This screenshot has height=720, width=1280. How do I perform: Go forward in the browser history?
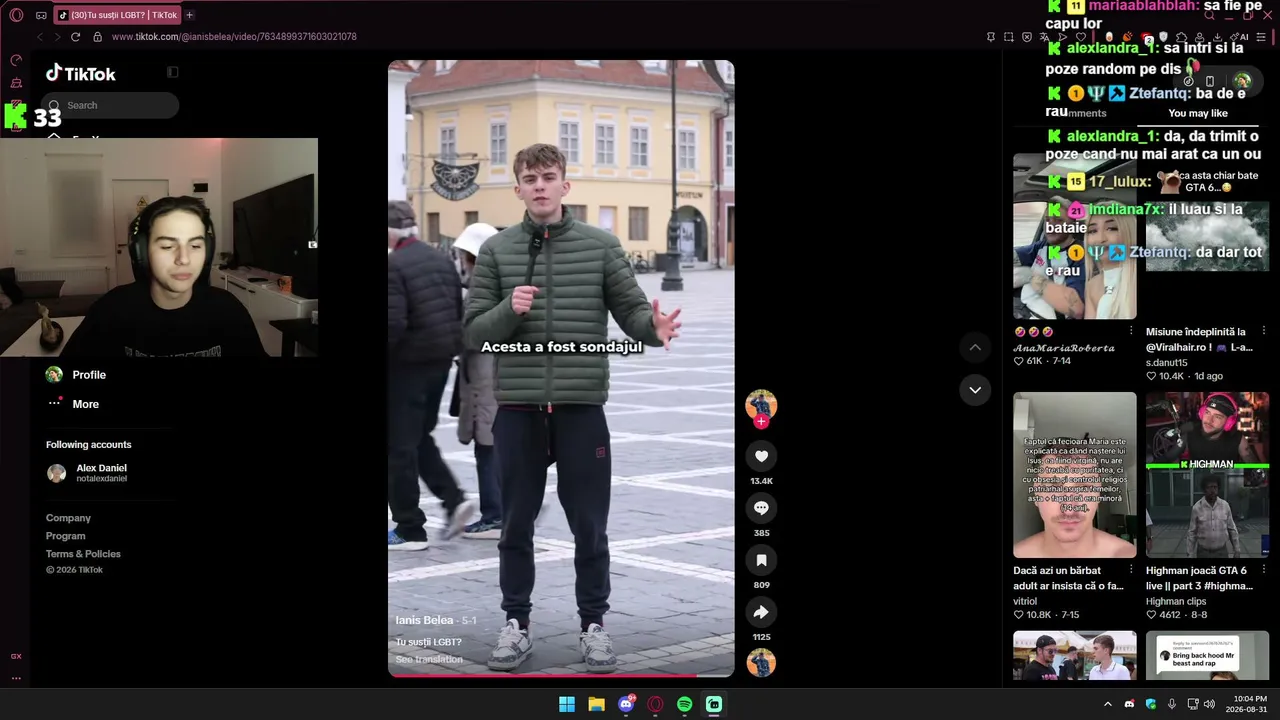click(56, 37)
